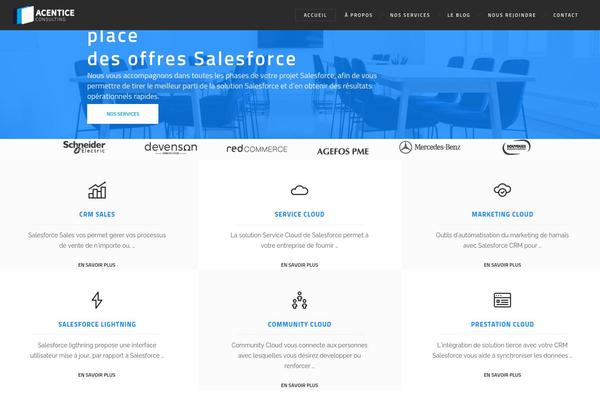Open the Marketing Cloud heading link
This screenshot has height=400, width=600.
[502, 214]
